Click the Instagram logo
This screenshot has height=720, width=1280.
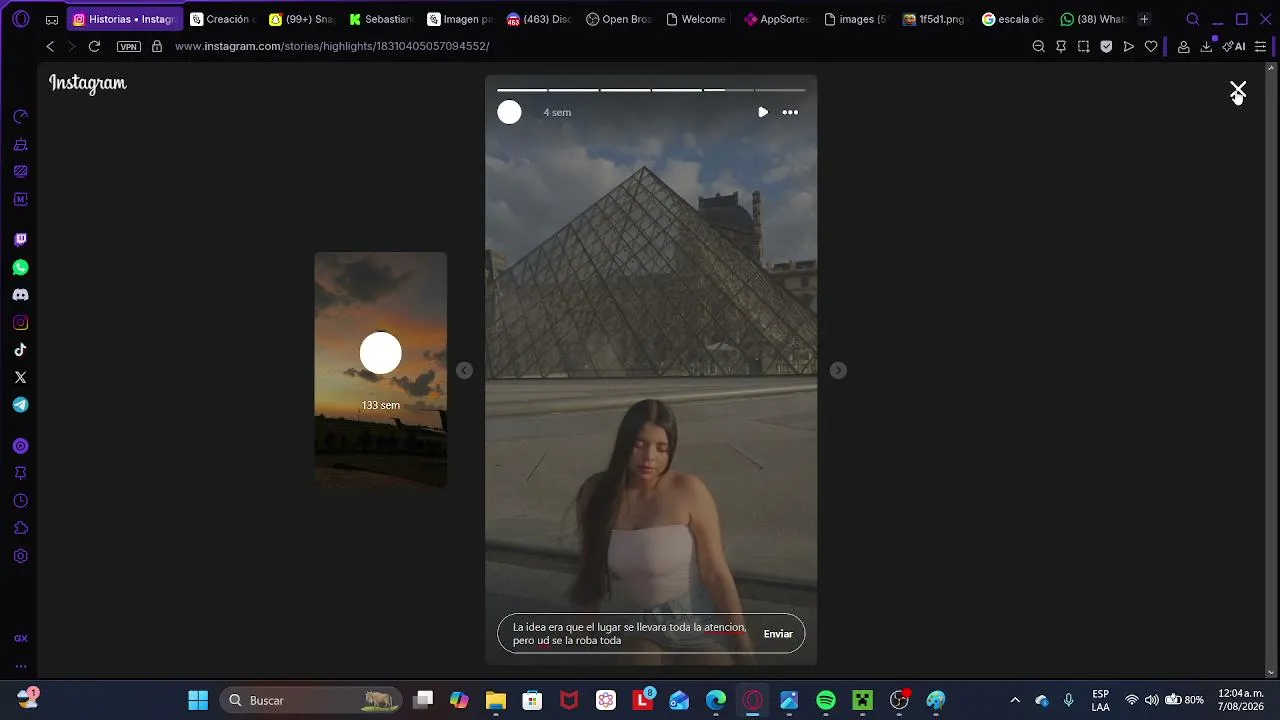88,84
